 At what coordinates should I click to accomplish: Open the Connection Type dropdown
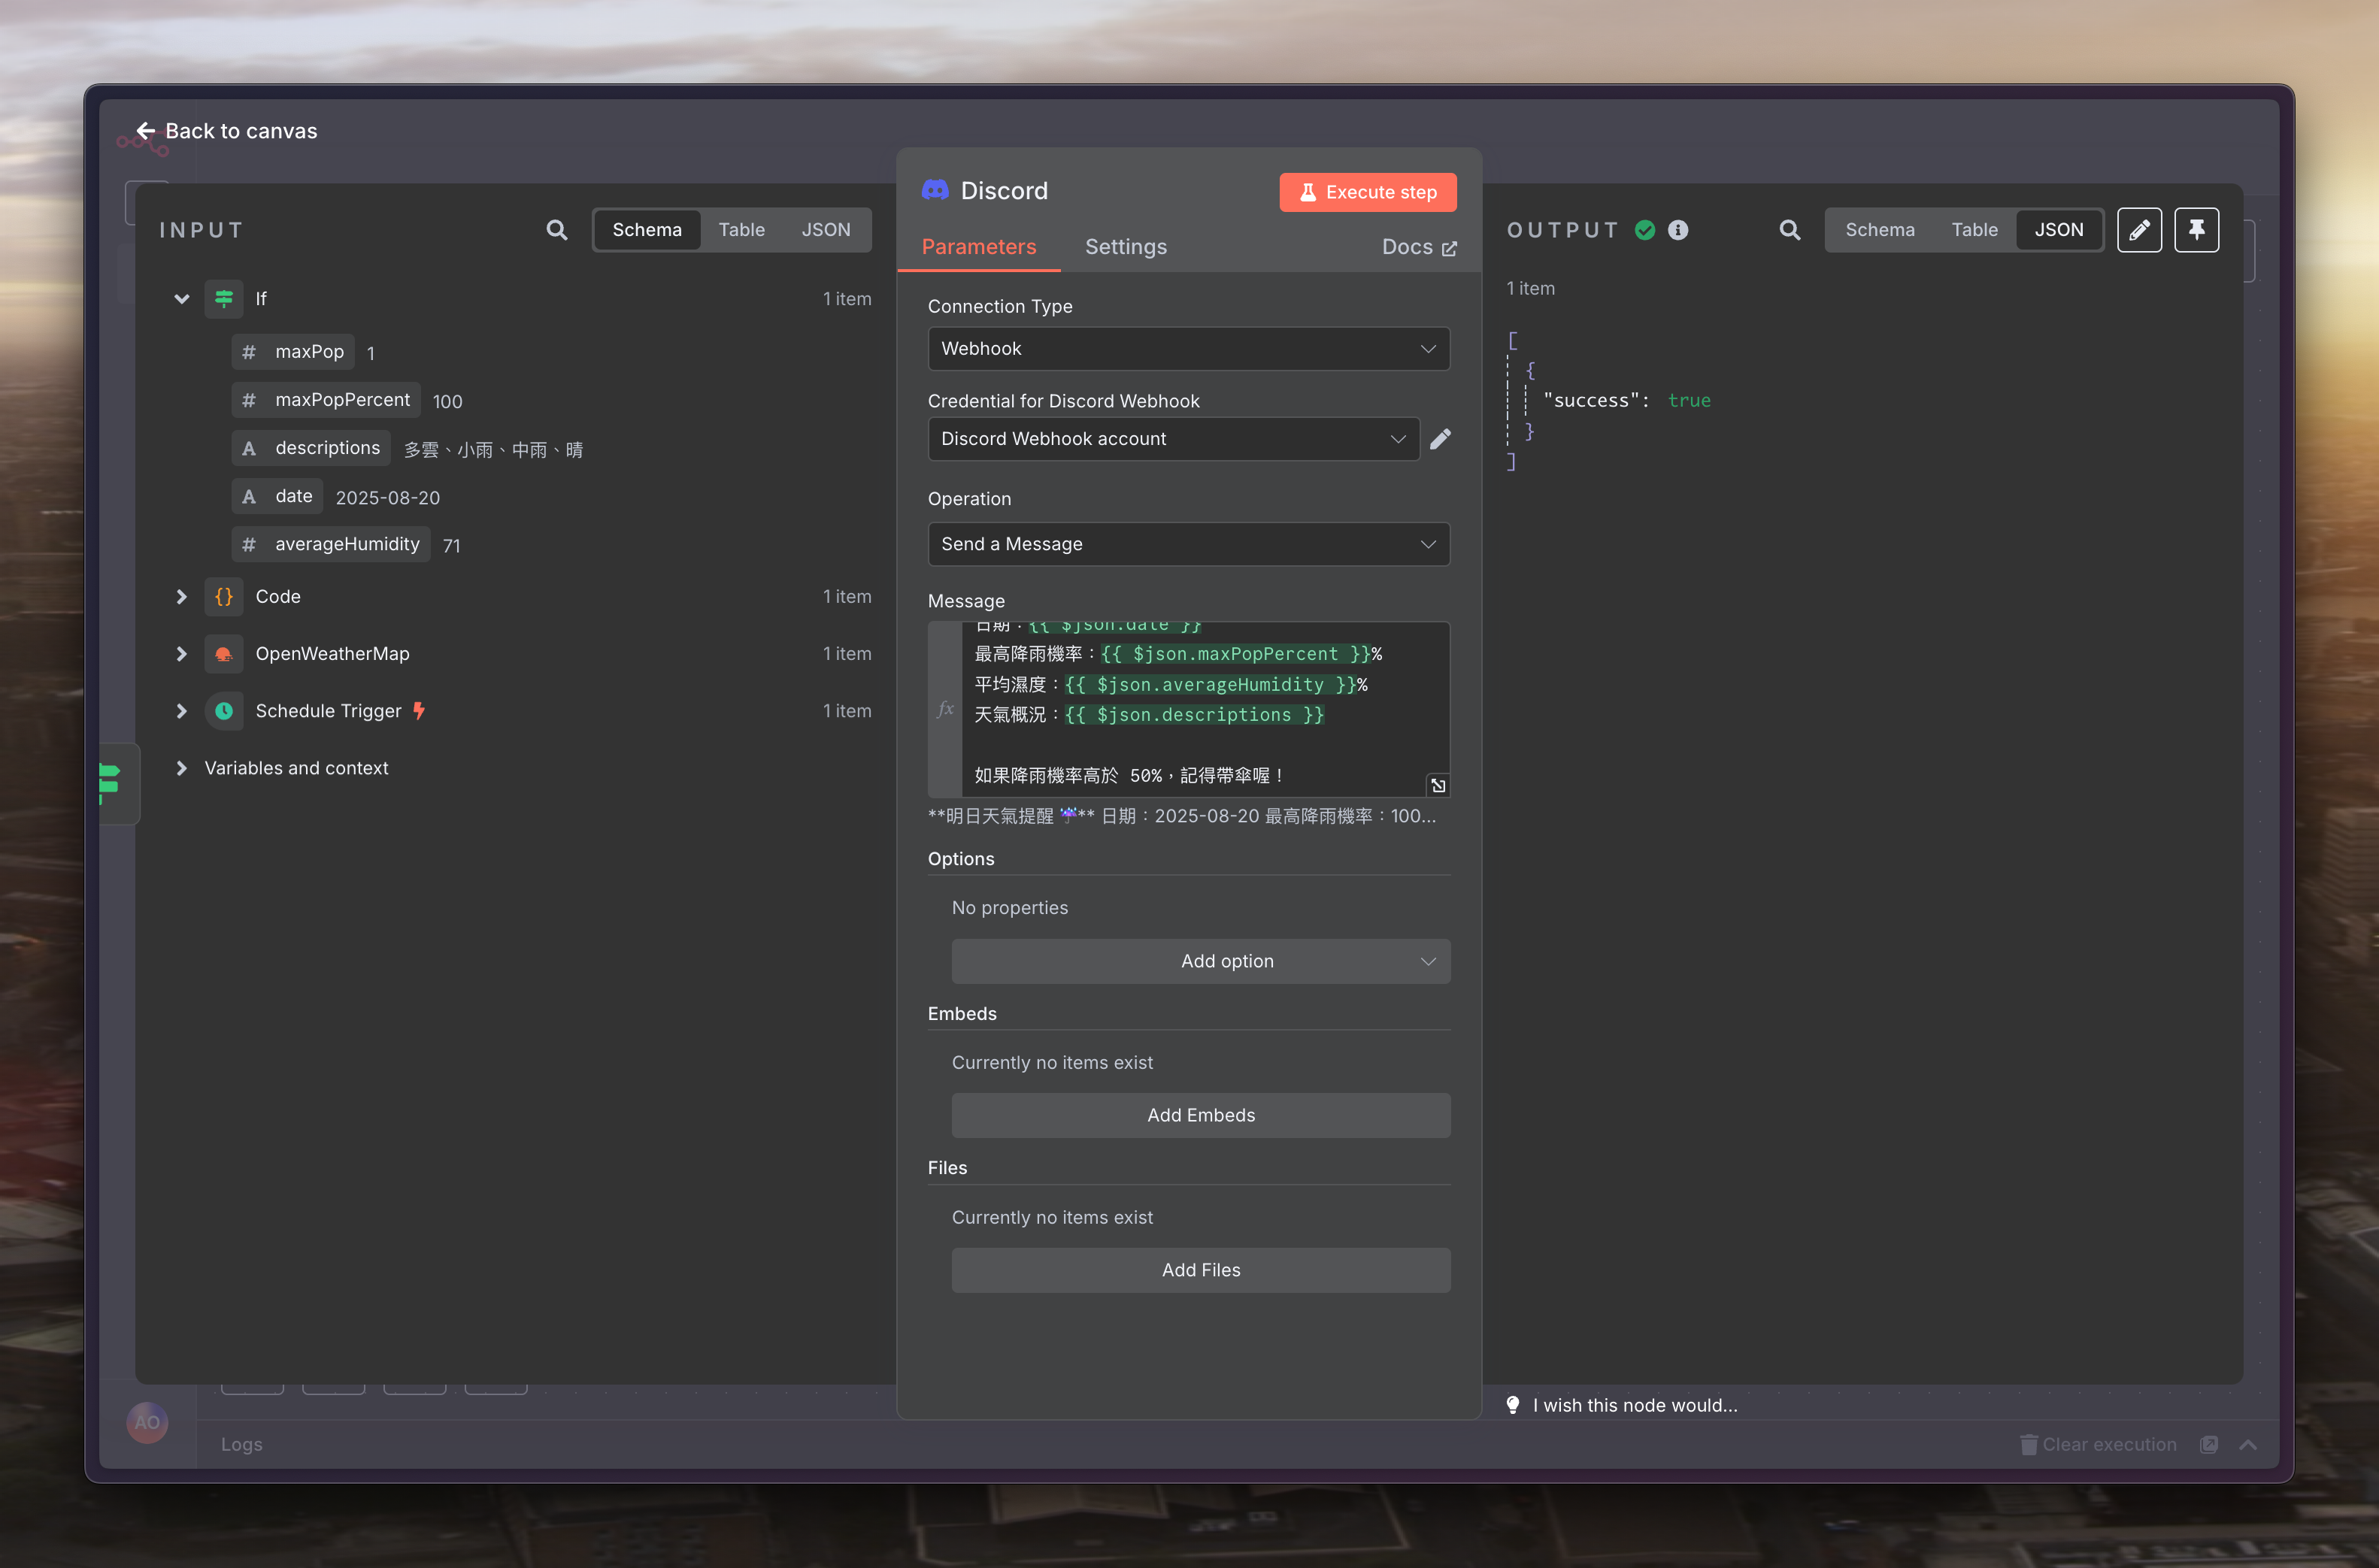[x=1188, y=349]
